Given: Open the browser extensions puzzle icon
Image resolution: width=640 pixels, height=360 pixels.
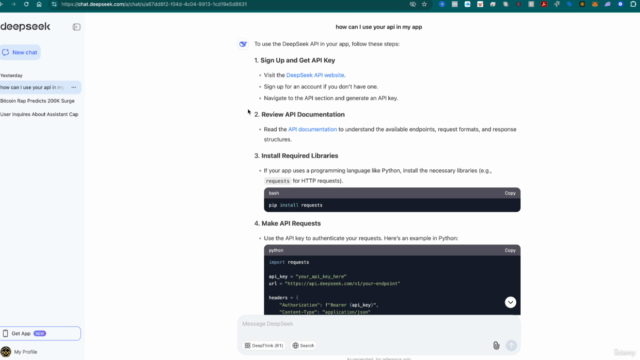Looking at the screenshot, I should point(633,4).
